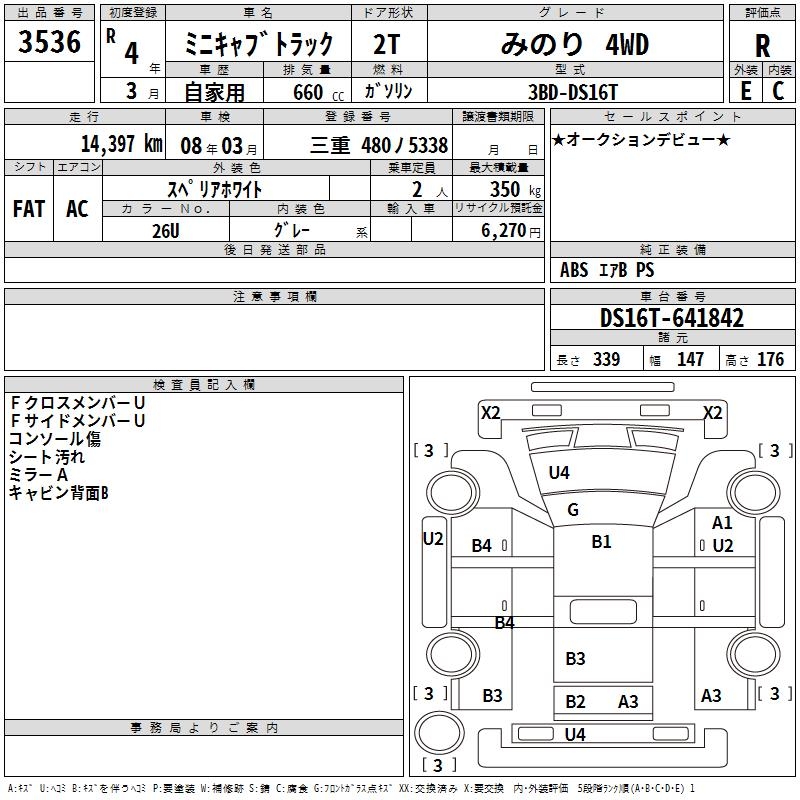
Task: Click the B1 mark on the cab roof
Action: coord(601,541)
